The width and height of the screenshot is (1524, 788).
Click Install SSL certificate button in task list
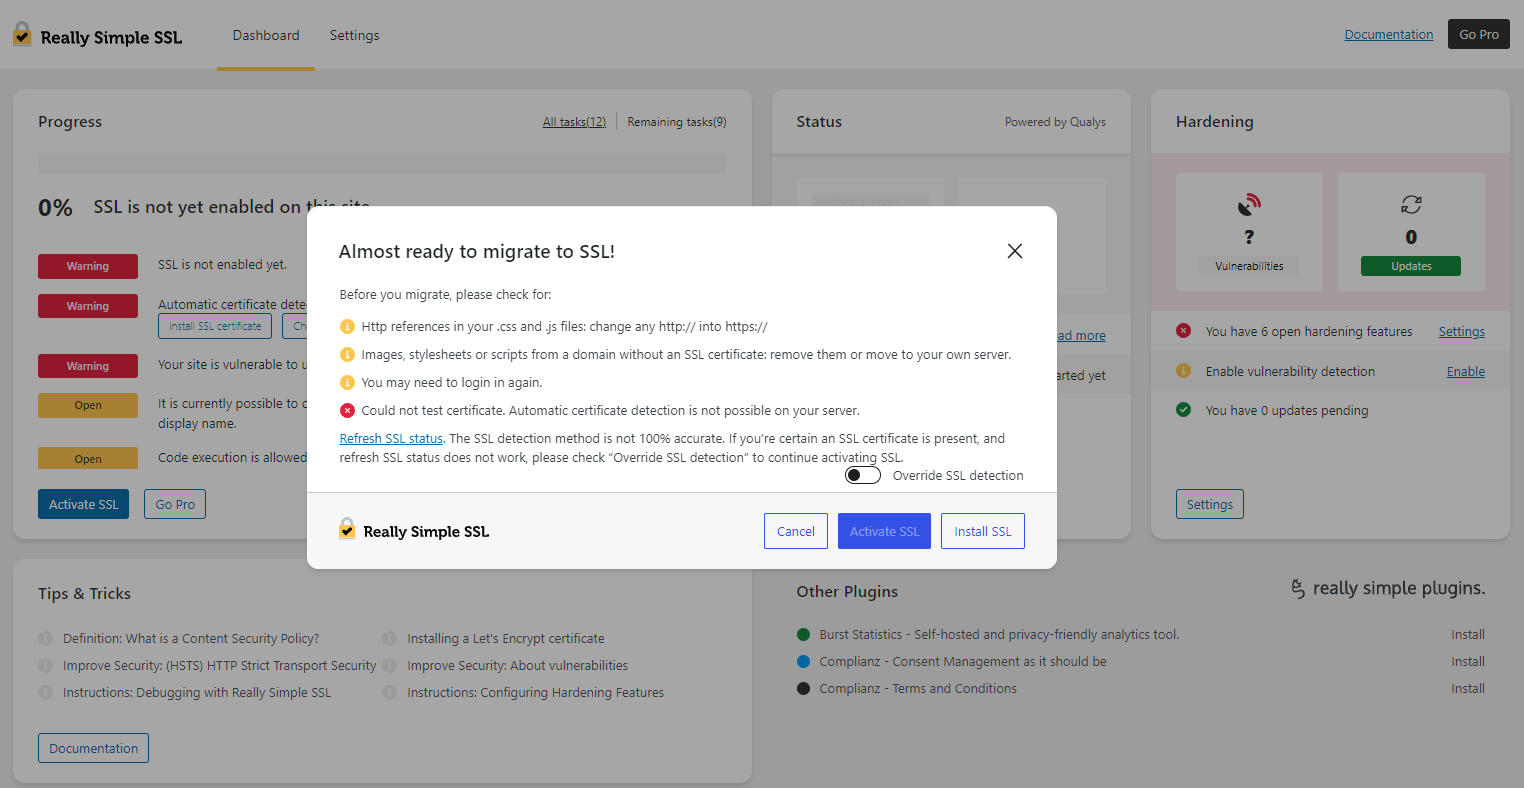click(x=215, y=326)
